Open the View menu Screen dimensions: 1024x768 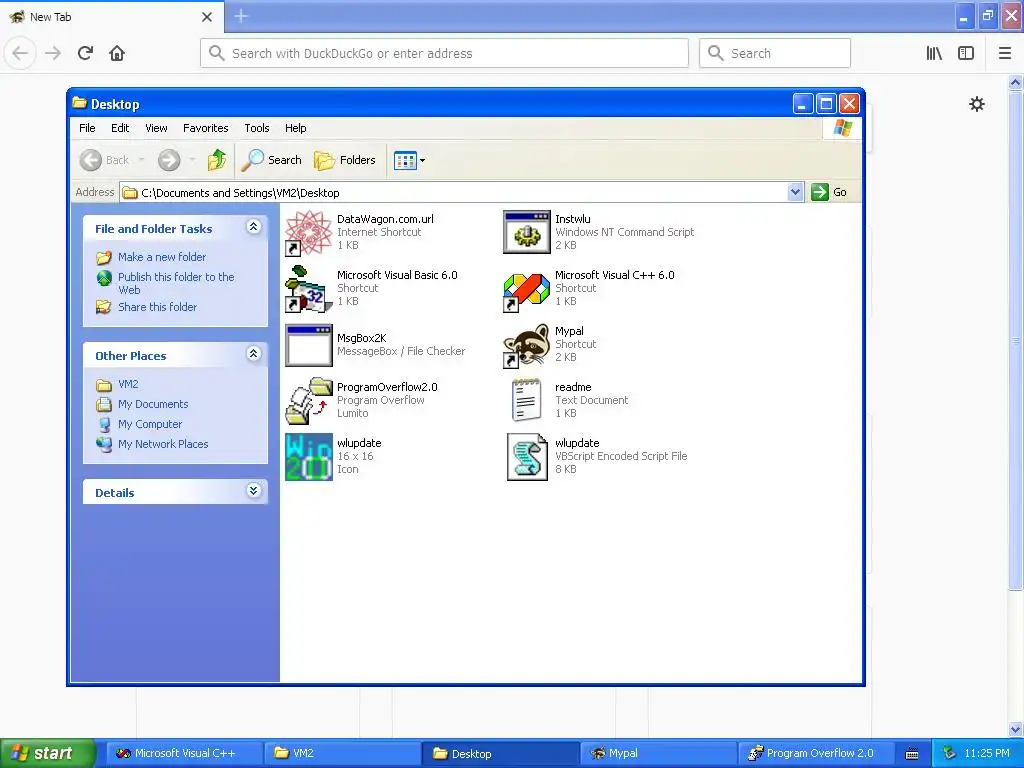(156, 128)
